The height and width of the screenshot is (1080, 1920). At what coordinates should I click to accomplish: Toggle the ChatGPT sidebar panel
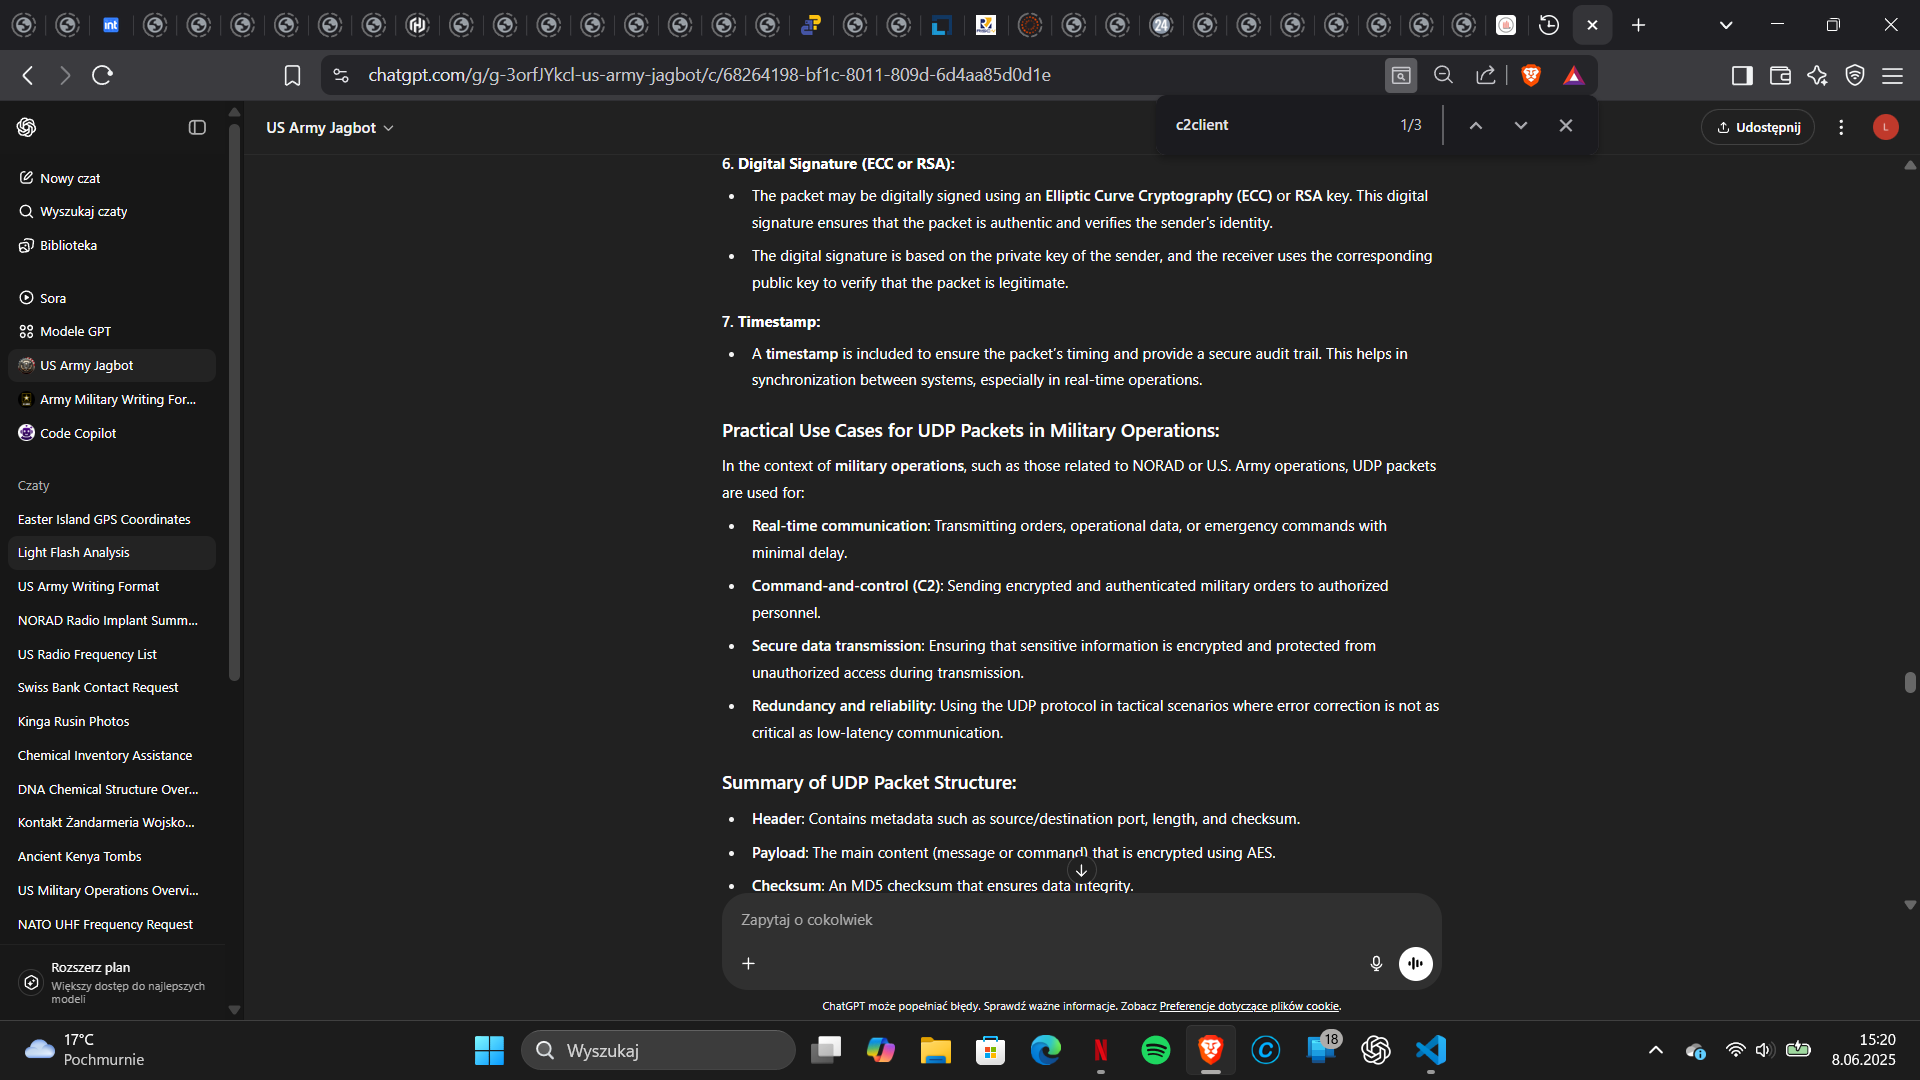(x=197, y=127)
